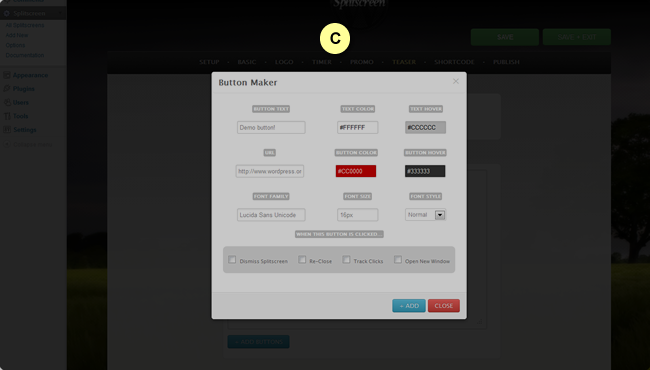Screen dimensions: 650x370
Task: Click the Plugins icon in sidebar
Action: click(7, 89)
